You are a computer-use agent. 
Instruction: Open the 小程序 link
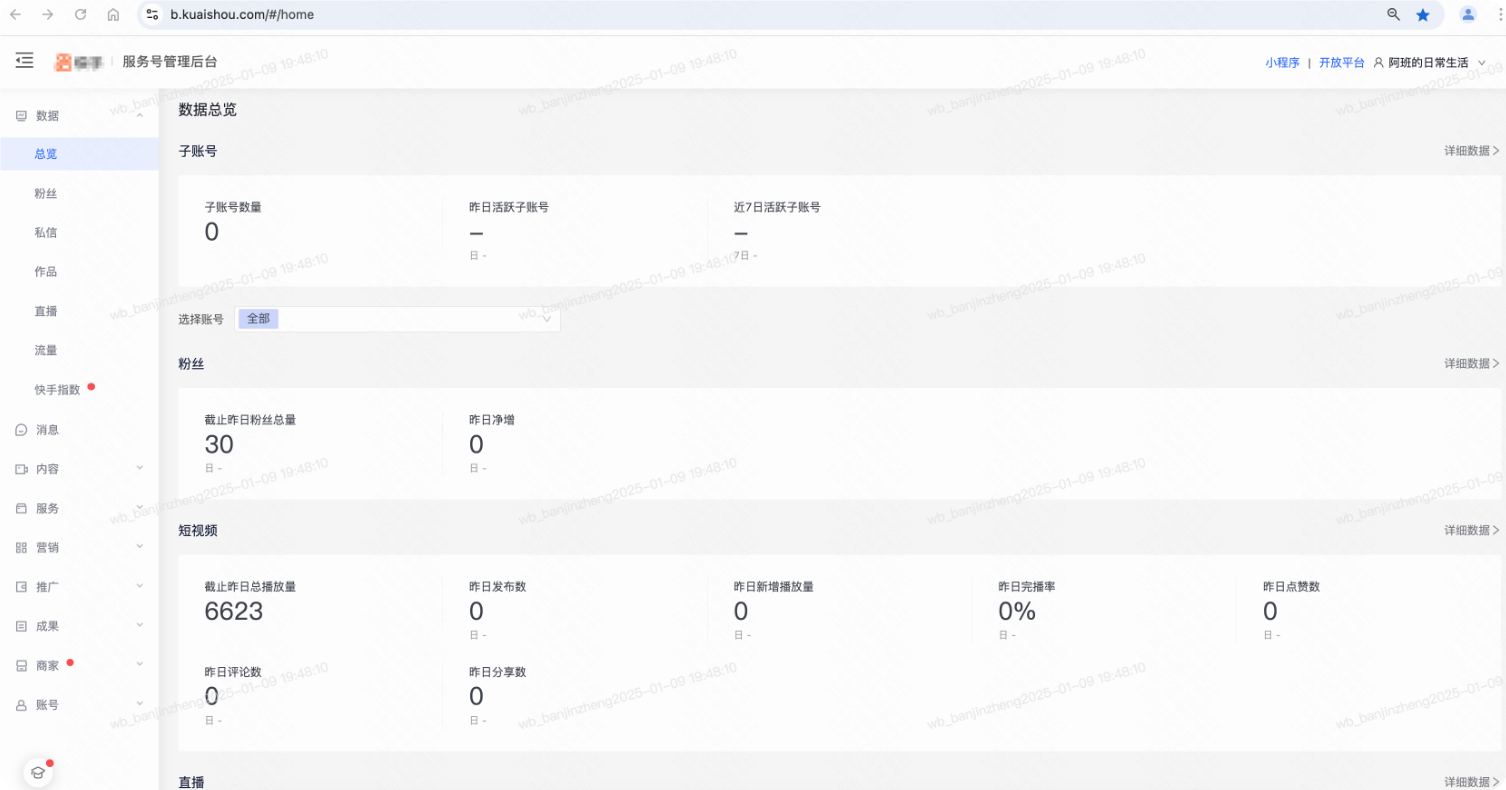click(x=1282, y=62)
